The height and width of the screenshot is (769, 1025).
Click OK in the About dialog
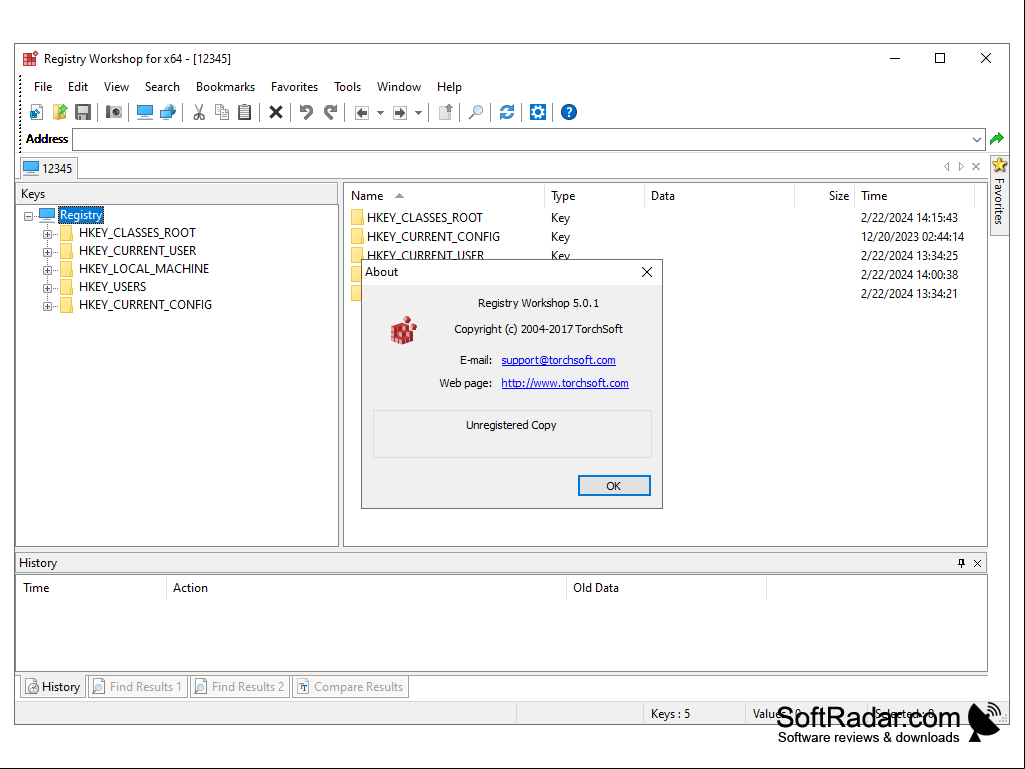614,486
